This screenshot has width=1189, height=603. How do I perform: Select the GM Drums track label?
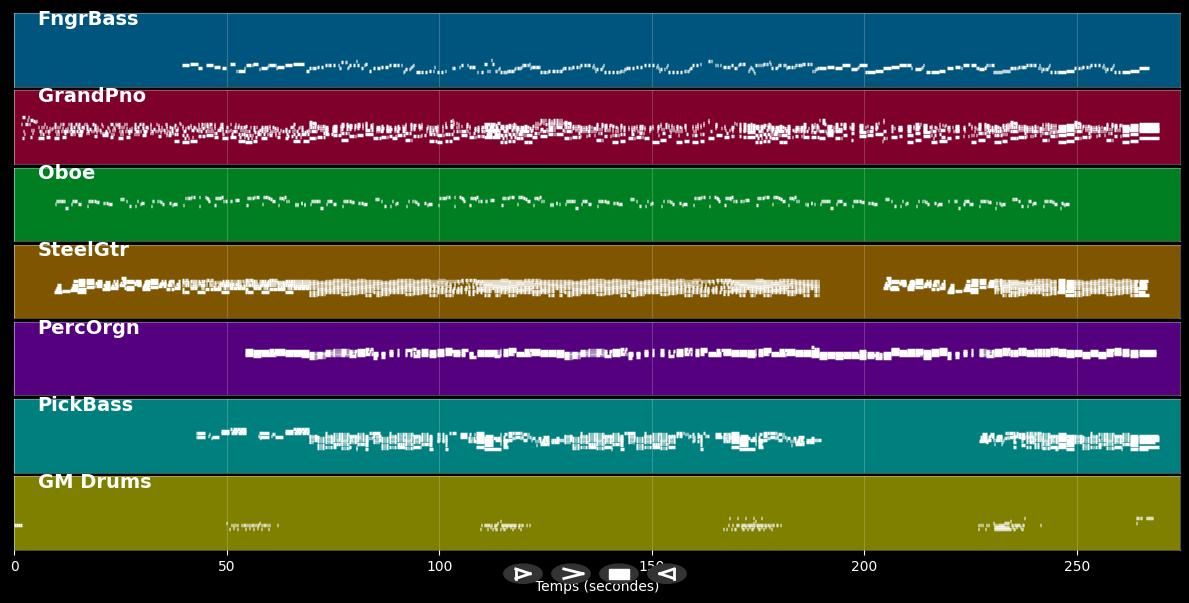(x=94, y=482)
